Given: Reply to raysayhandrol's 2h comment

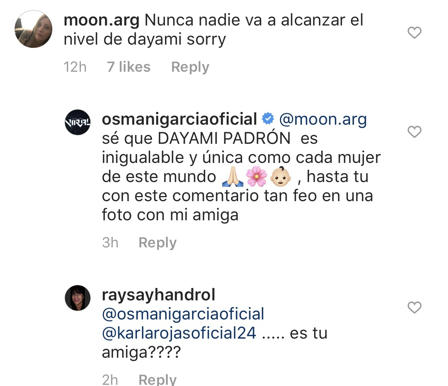Looking at the screenshot, I should tap(157, 380).
